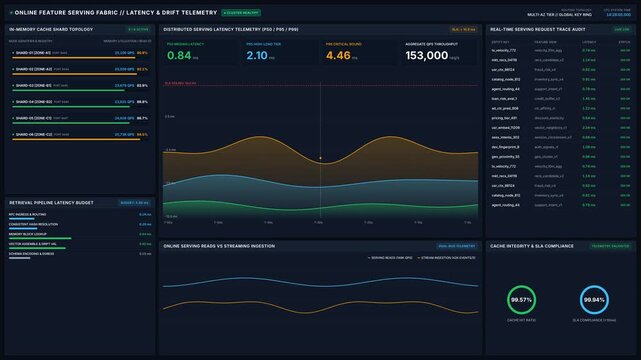Click the P50 median latency 0.84 value
The width and height of the screenshot is (641, 360).
(x=179, y=56)
